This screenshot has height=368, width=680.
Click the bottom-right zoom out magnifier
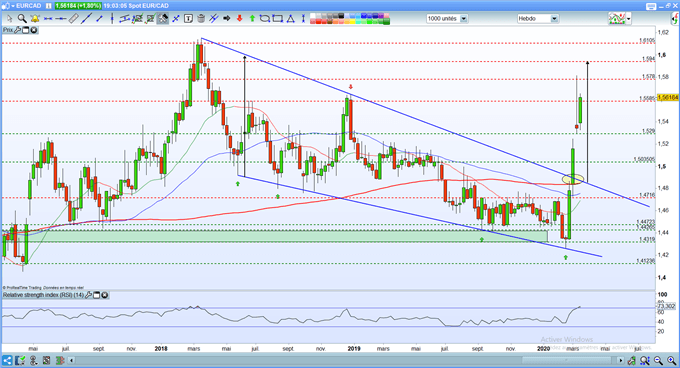coord(658,360)
